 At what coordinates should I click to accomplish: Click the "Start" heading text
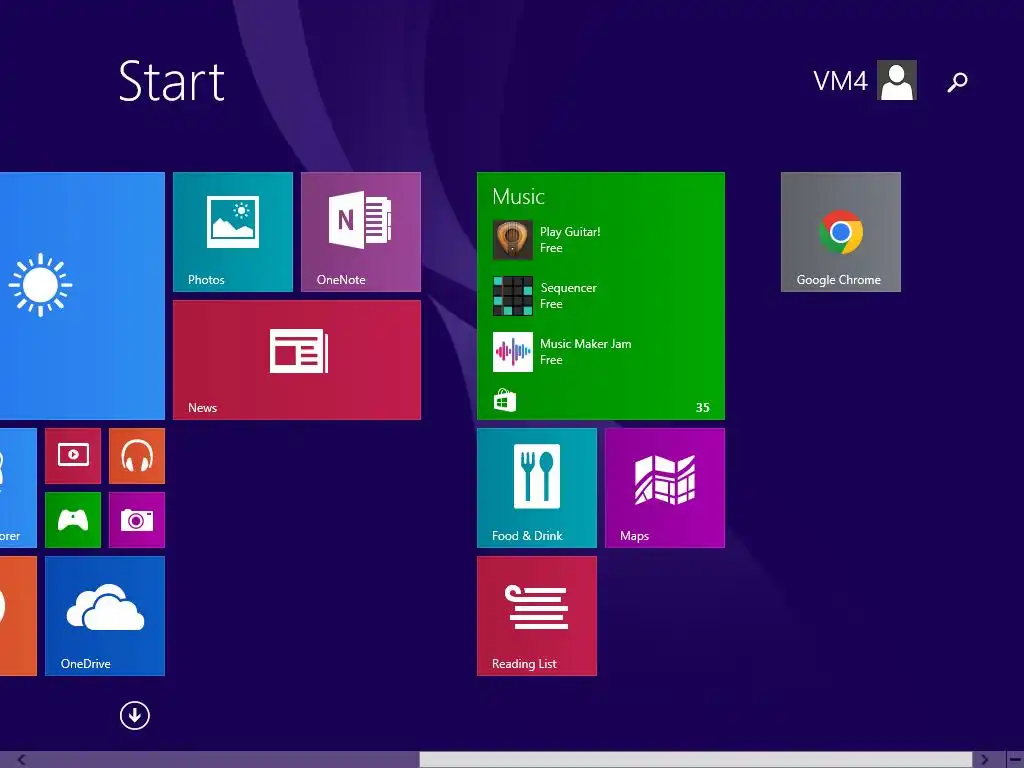coord(172,82)
